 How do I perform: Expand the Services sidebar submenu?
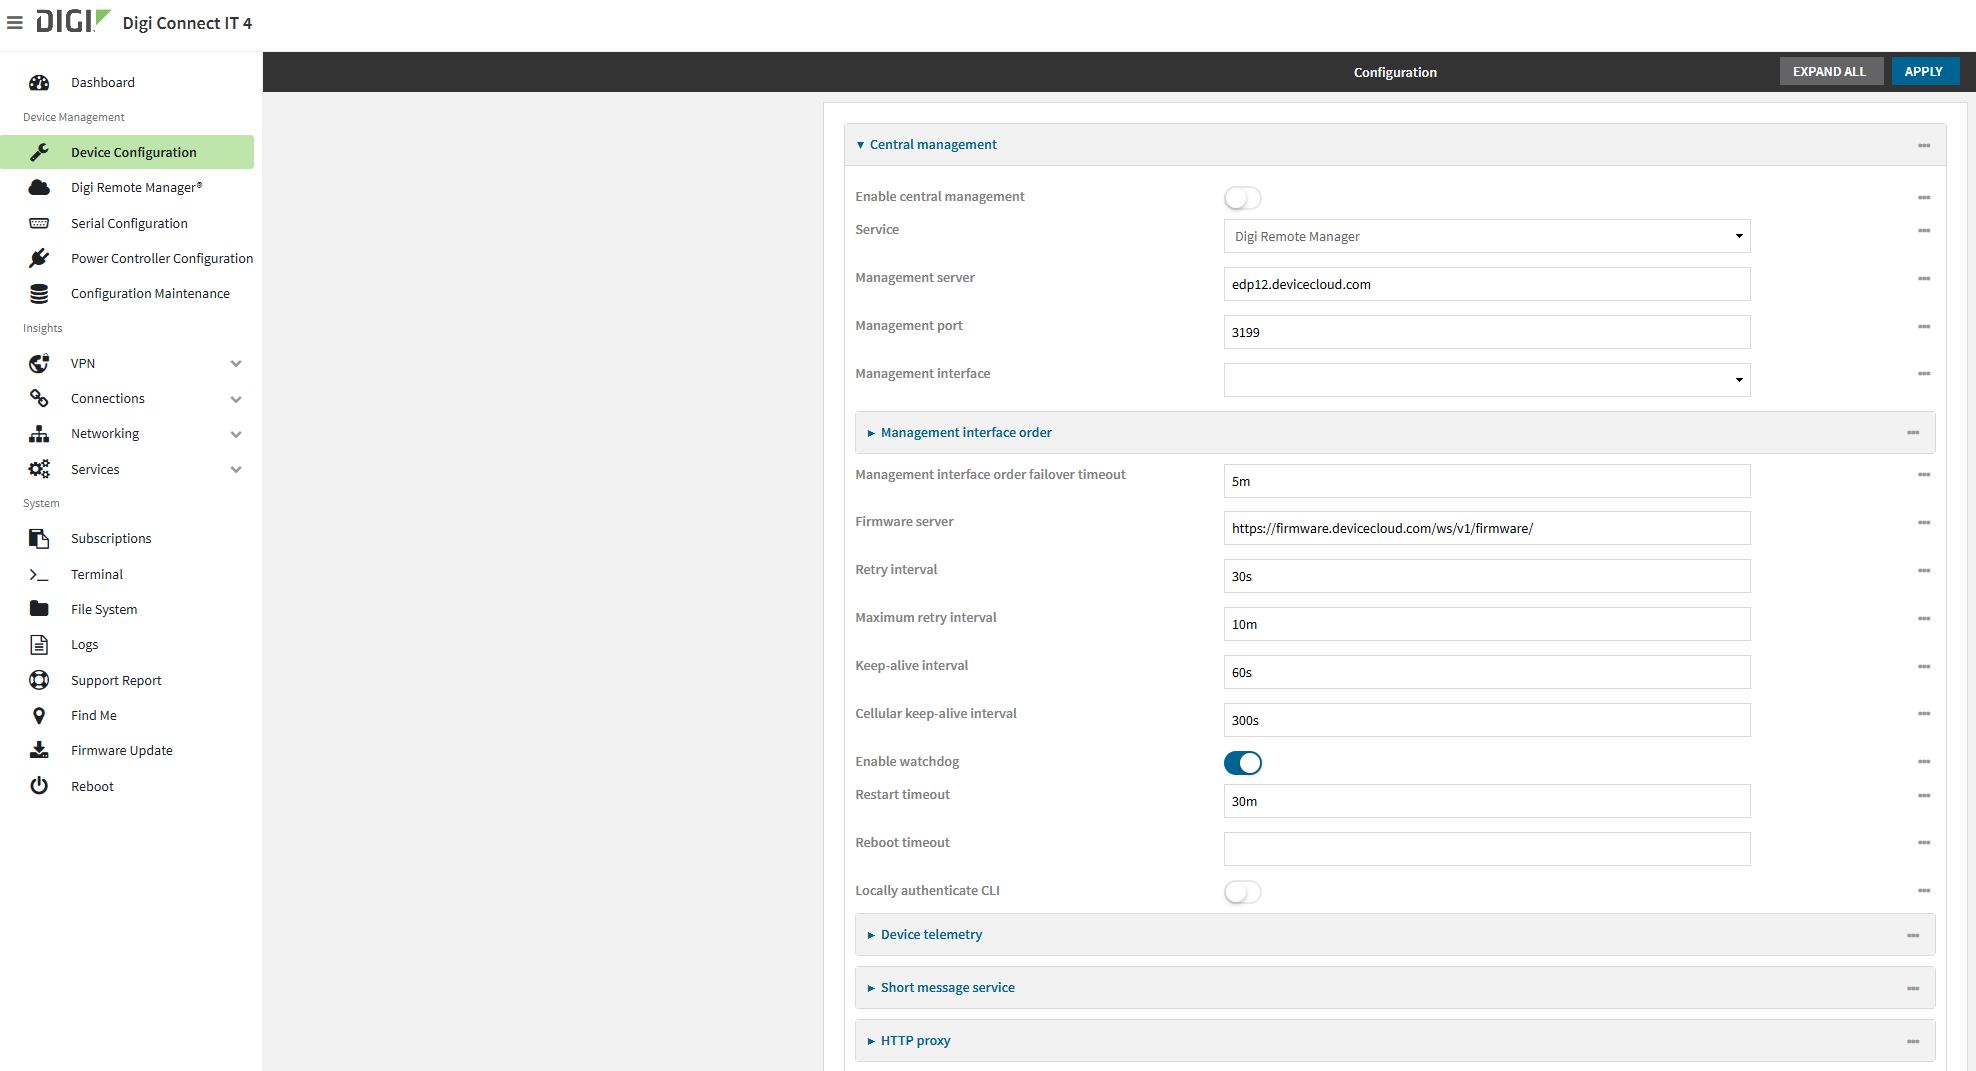[236, 470]
